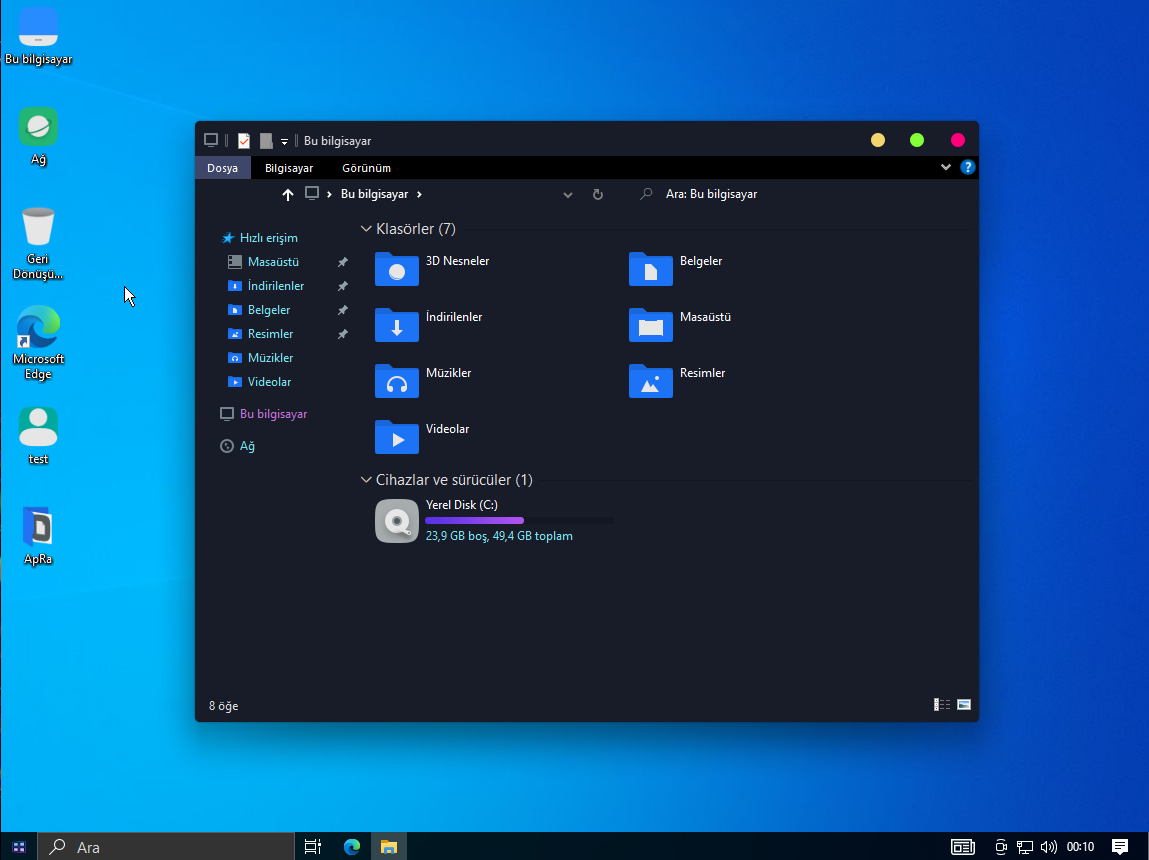1149x860 pixels.
Task: Switch to the Görünüm ribbon tab
Action: 366,168
